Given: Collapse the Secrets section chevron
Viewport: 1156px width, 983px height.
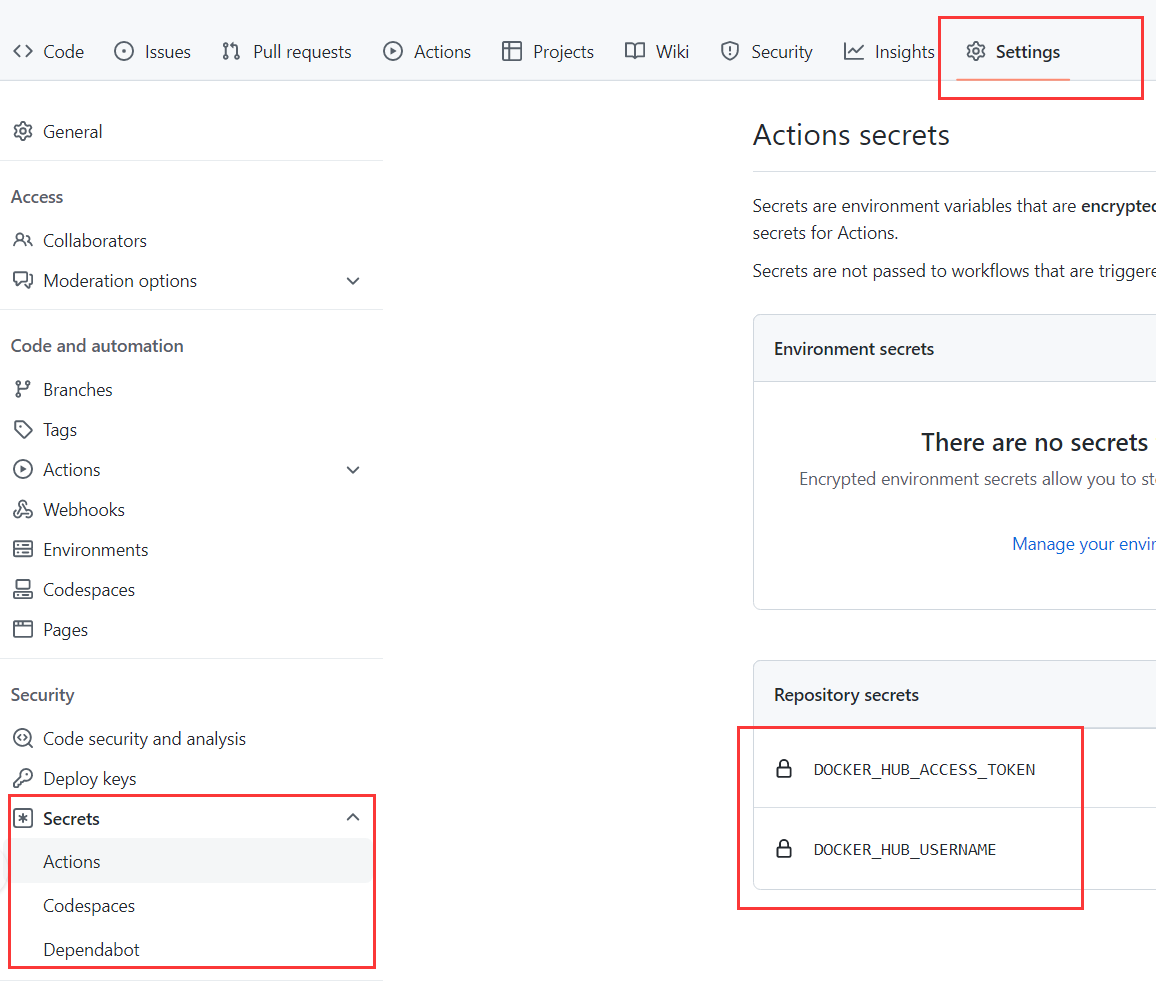Looking at the screenshot, I should 353,818.
